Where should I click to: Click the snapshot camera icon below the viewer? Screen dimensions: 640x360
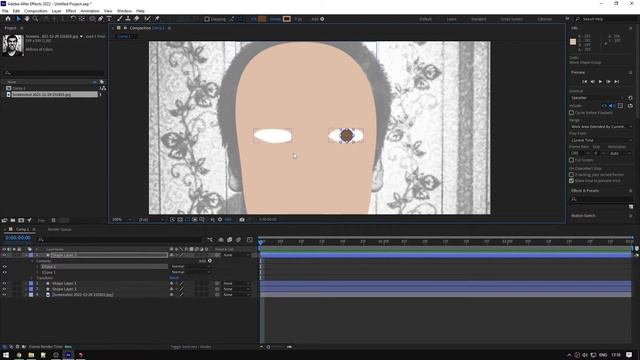(x=242, y=220)
